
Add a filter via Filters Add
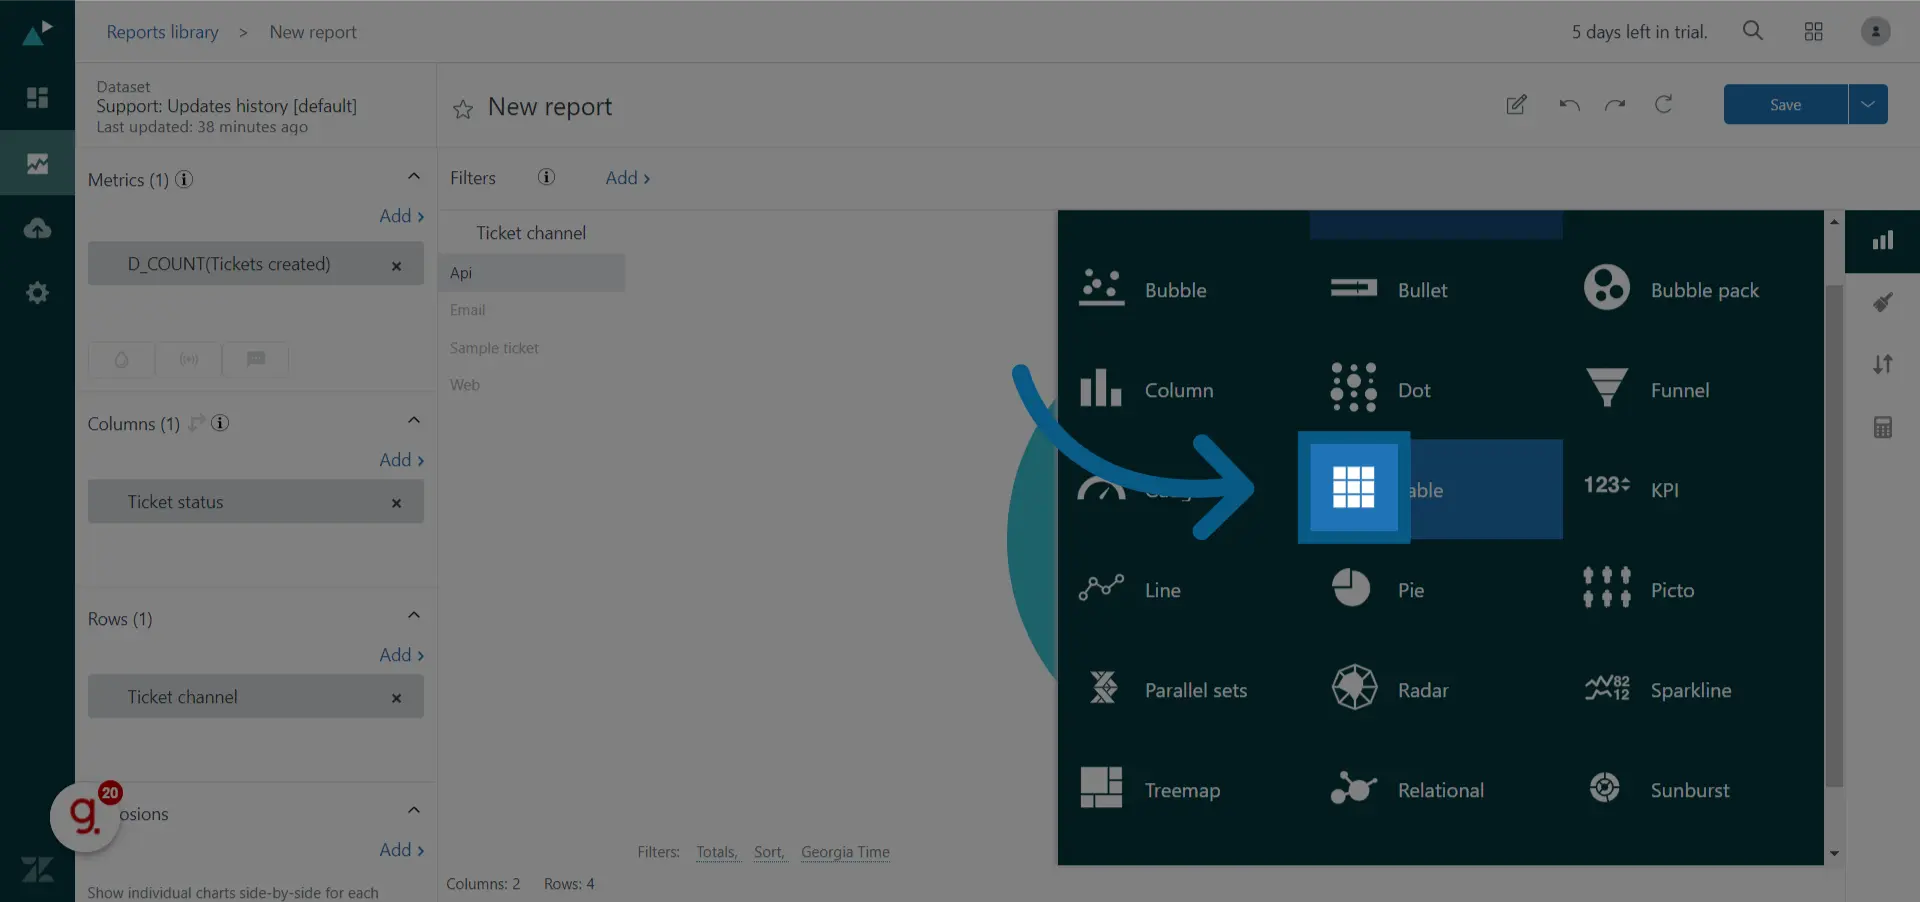tap(628, 178)
